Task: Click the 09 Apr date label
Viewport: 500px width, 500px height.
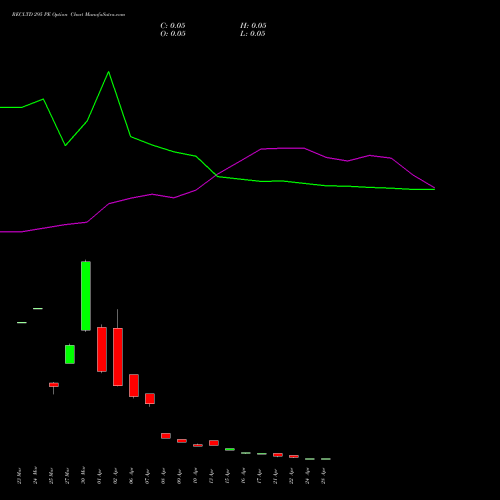Action: [x=179, y=476]
